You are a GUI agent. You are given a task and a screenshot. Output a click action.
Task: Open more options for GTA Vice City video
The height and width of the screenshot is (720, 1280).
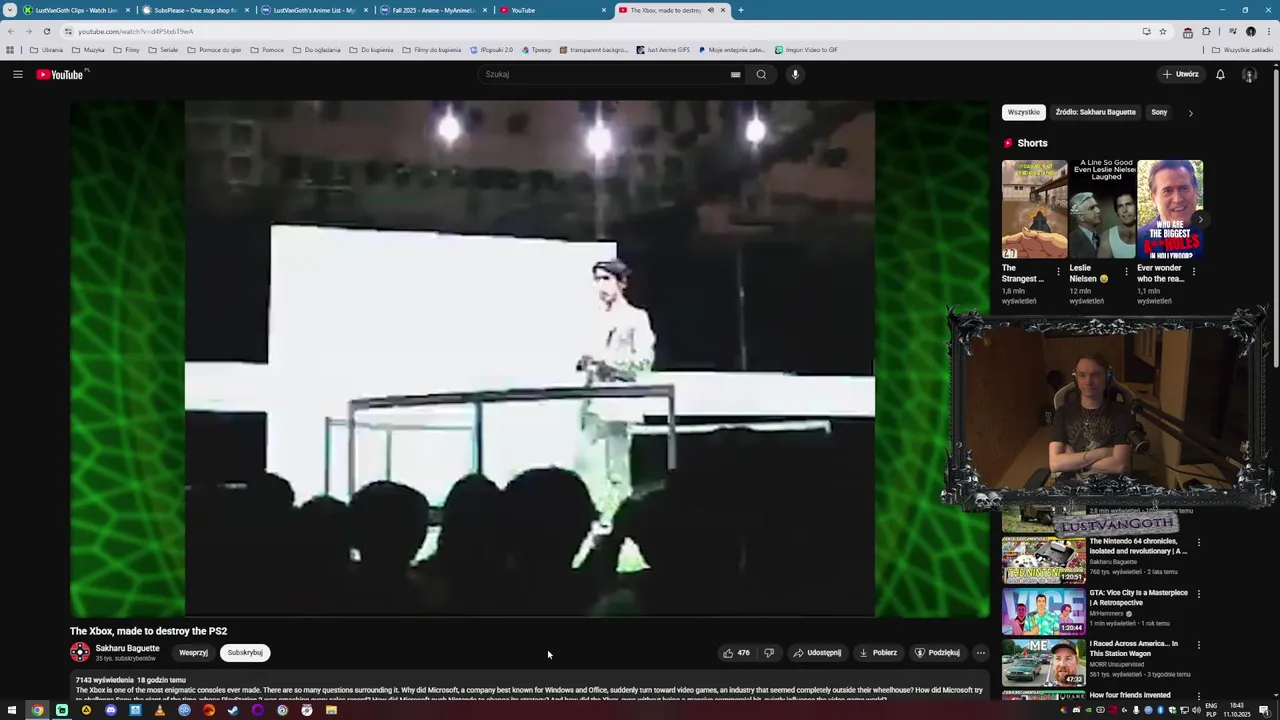pyautogui.click(x=1198, y=594)
